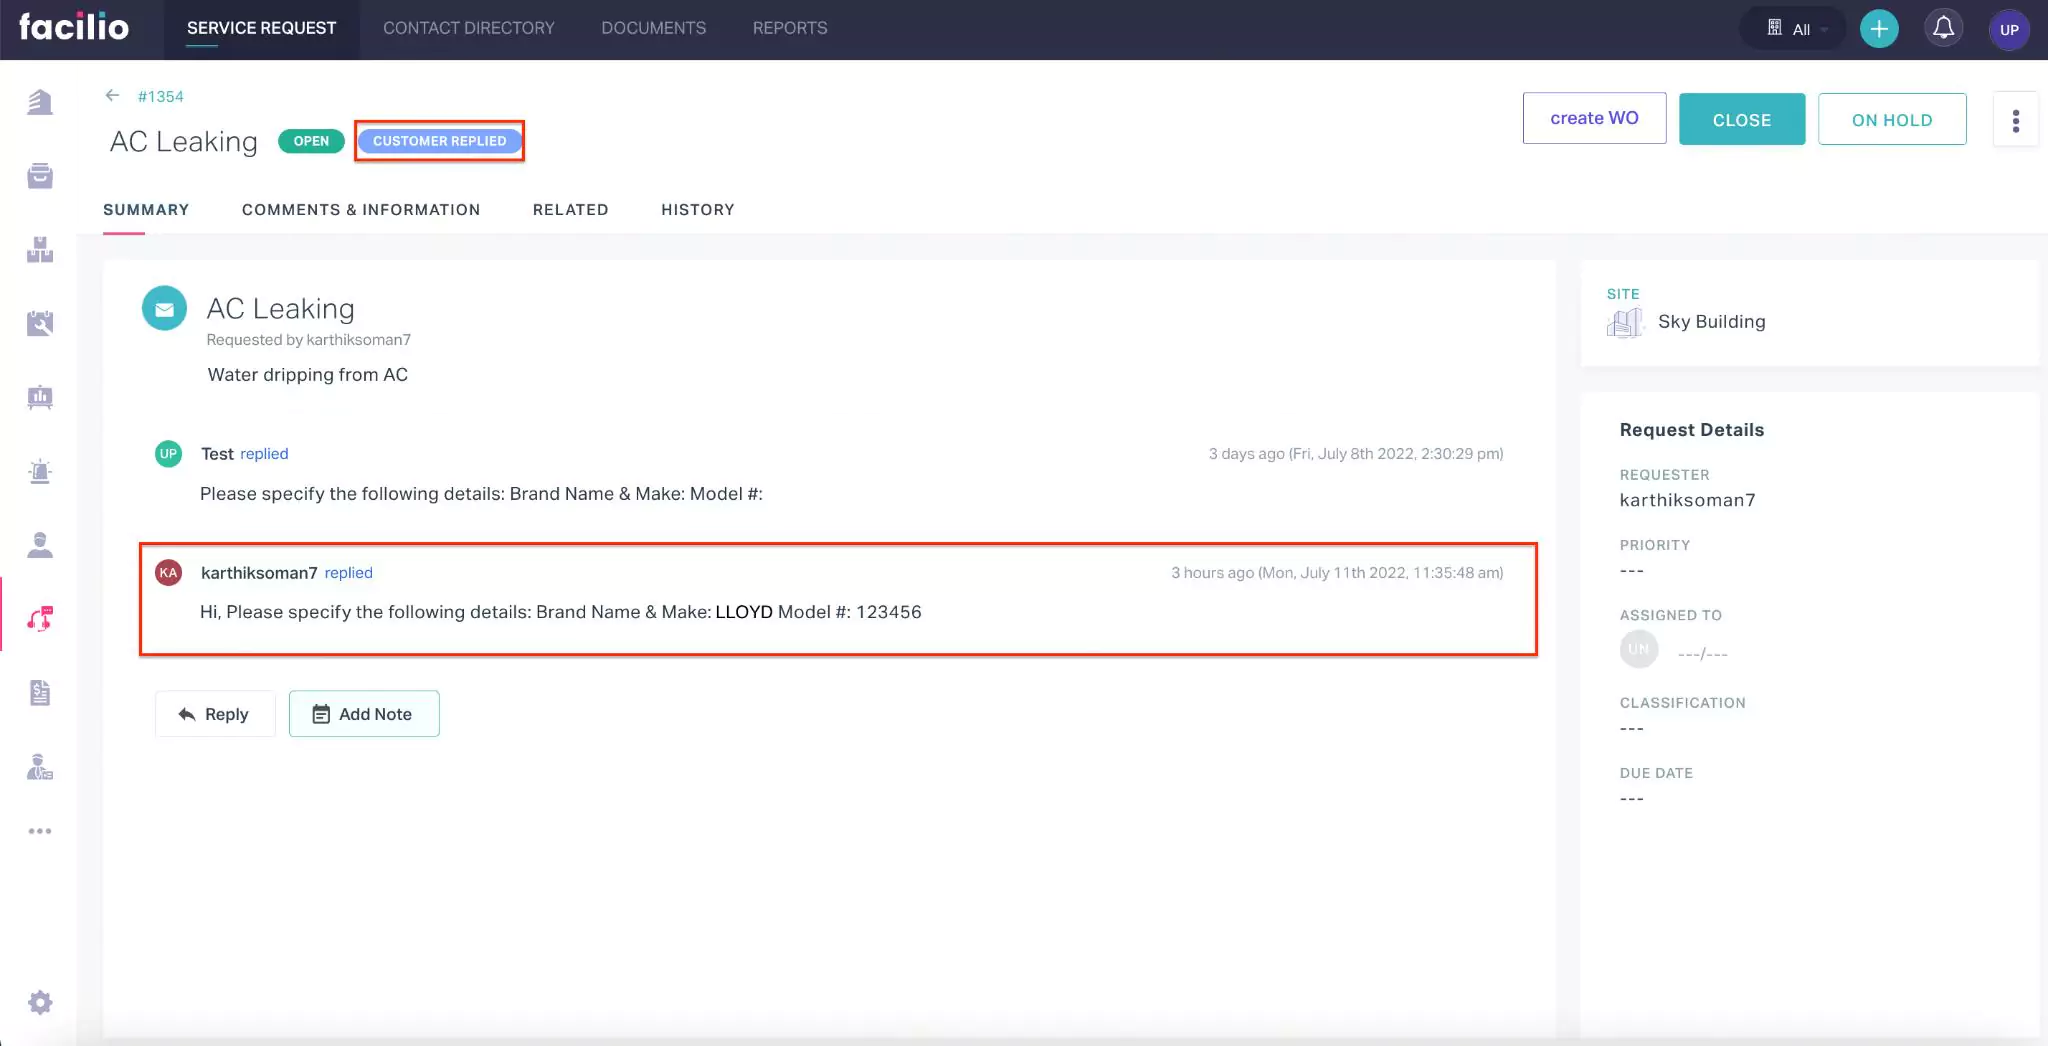Click the OPEN status badge
The height and width of the screenshot is (1046, 2048).
pyautogui.click(x=311, y=141)
